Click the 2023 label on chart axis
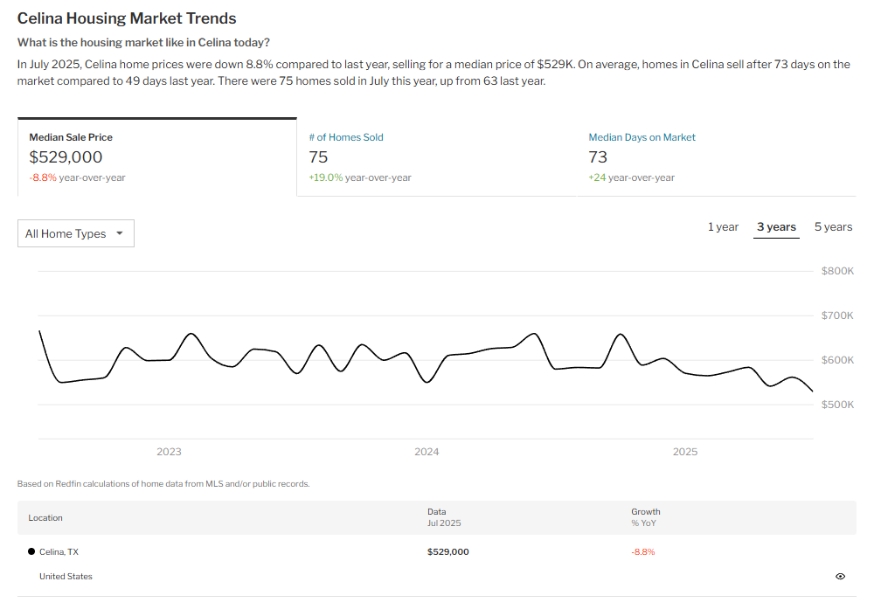Image resolution: width=874 pixels, height=603 pixels. click(169, 452)
